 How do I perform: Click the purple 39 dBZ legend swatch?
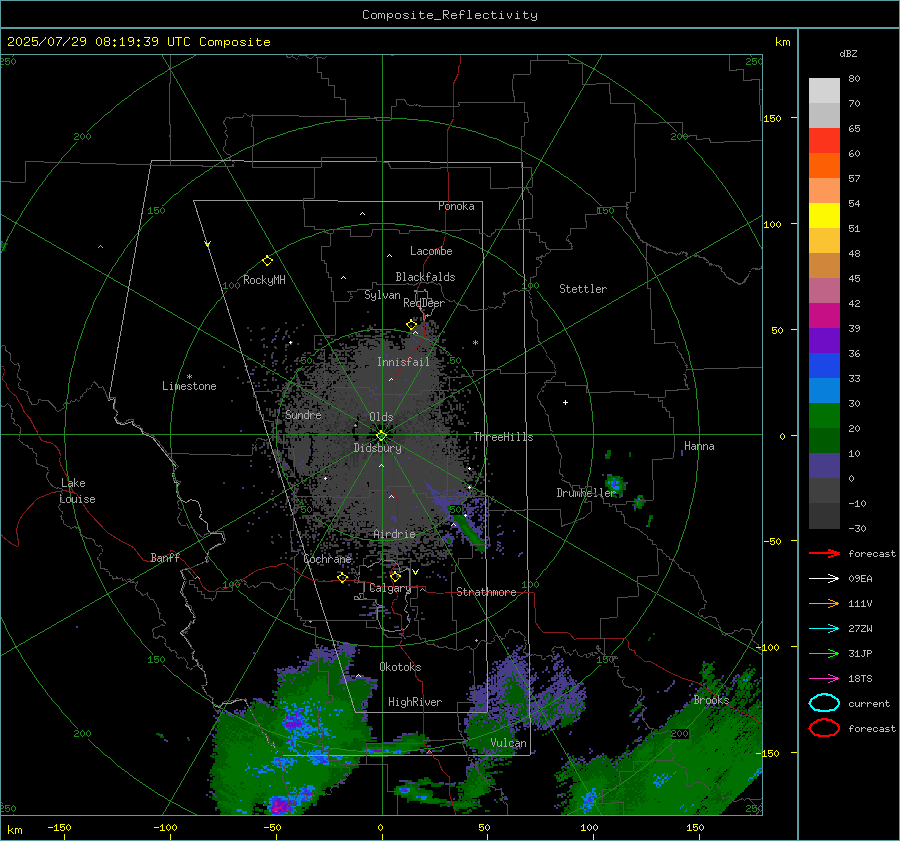[x=824, y=340]
